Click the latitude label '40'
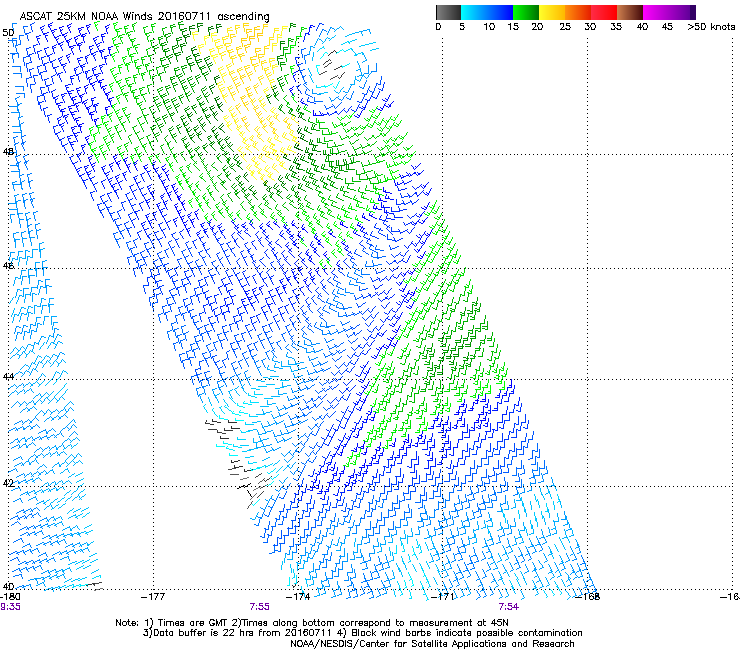The width and height of the screenshot is (740, 650). [x=8, y=586]
